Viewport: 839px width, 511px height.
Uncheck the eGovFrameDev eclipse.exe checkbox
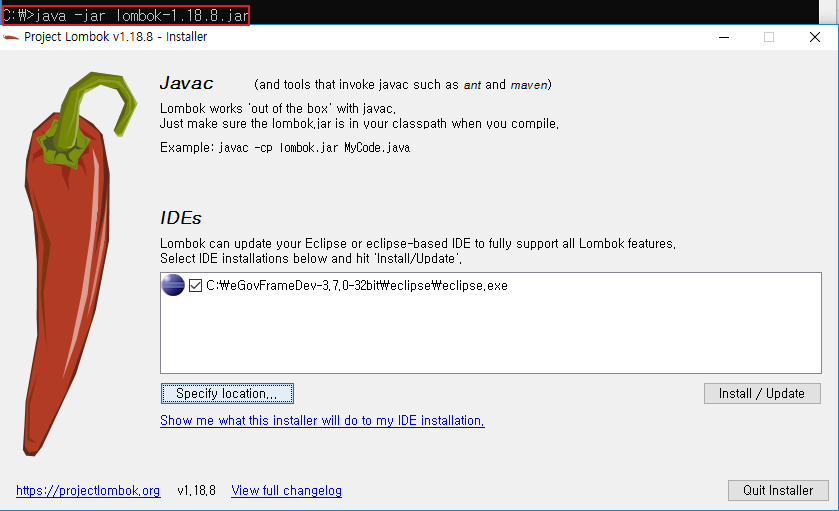pyautogui.click(x=195, y=285)
